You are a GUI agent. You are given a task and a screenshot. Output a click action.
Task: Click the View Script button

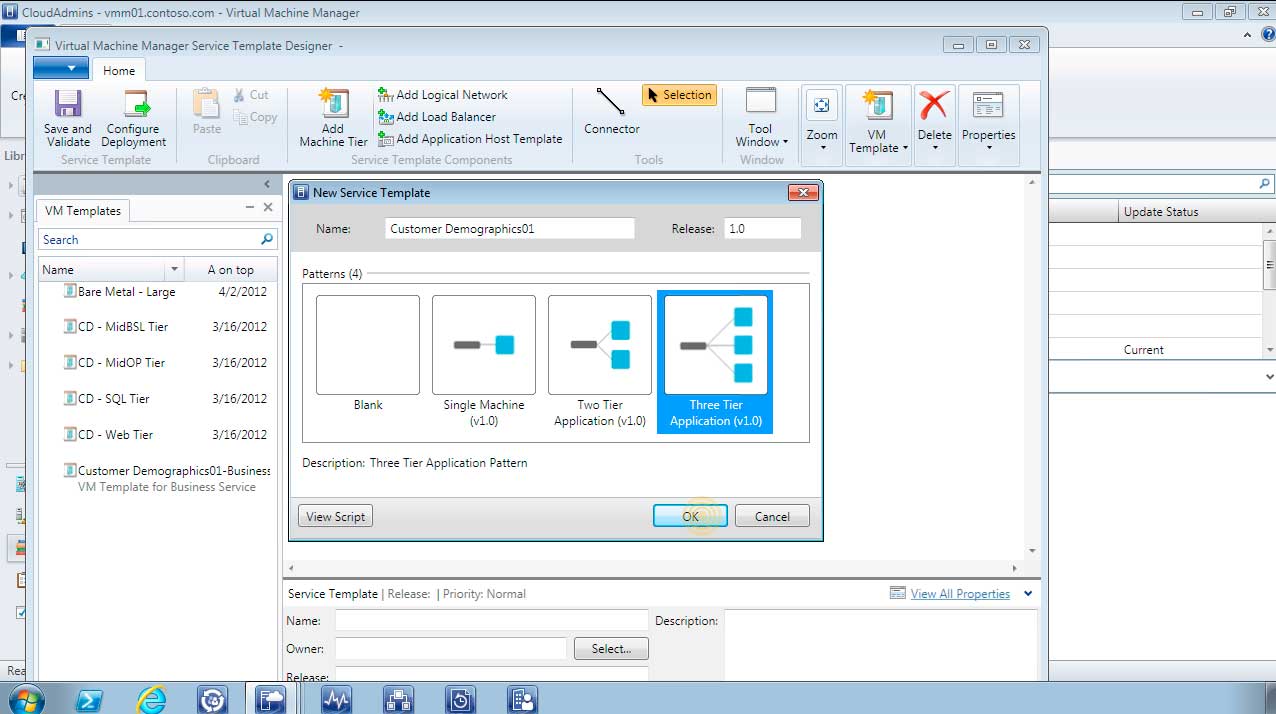(x=336, y=517)
